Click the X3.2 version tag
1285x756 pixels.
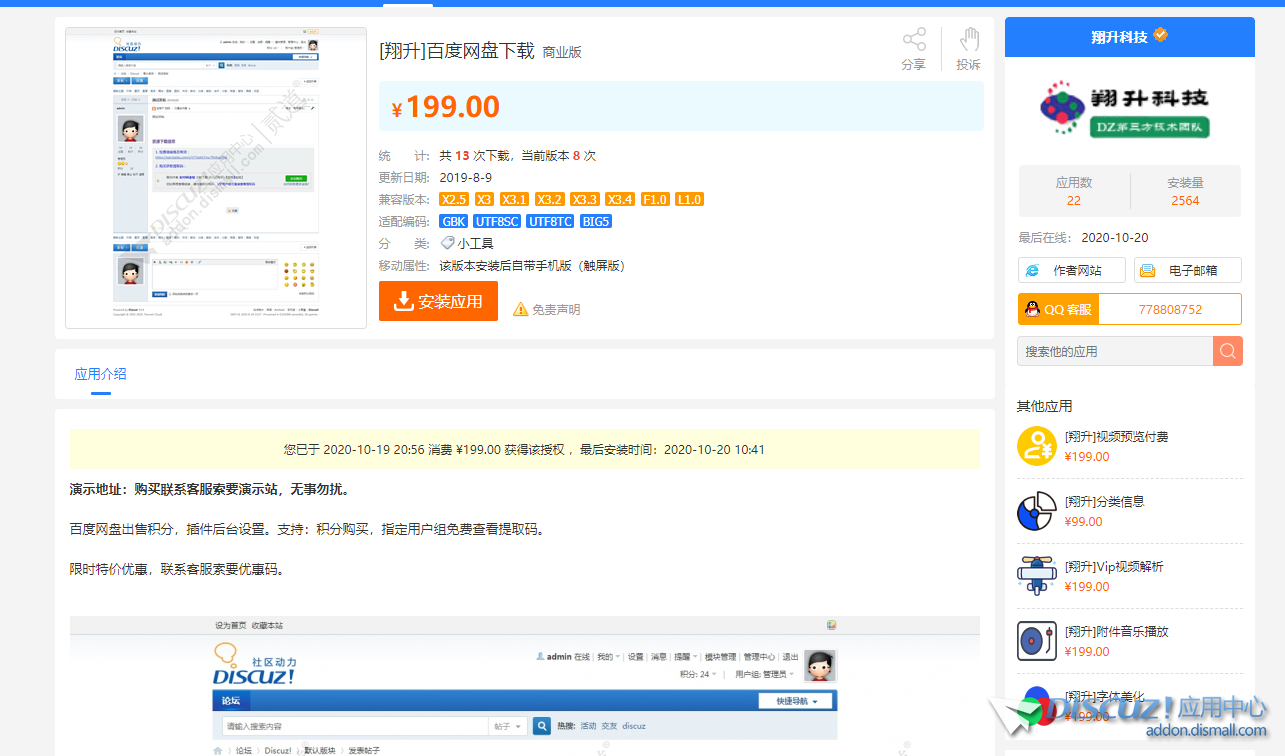click(549, 199)
